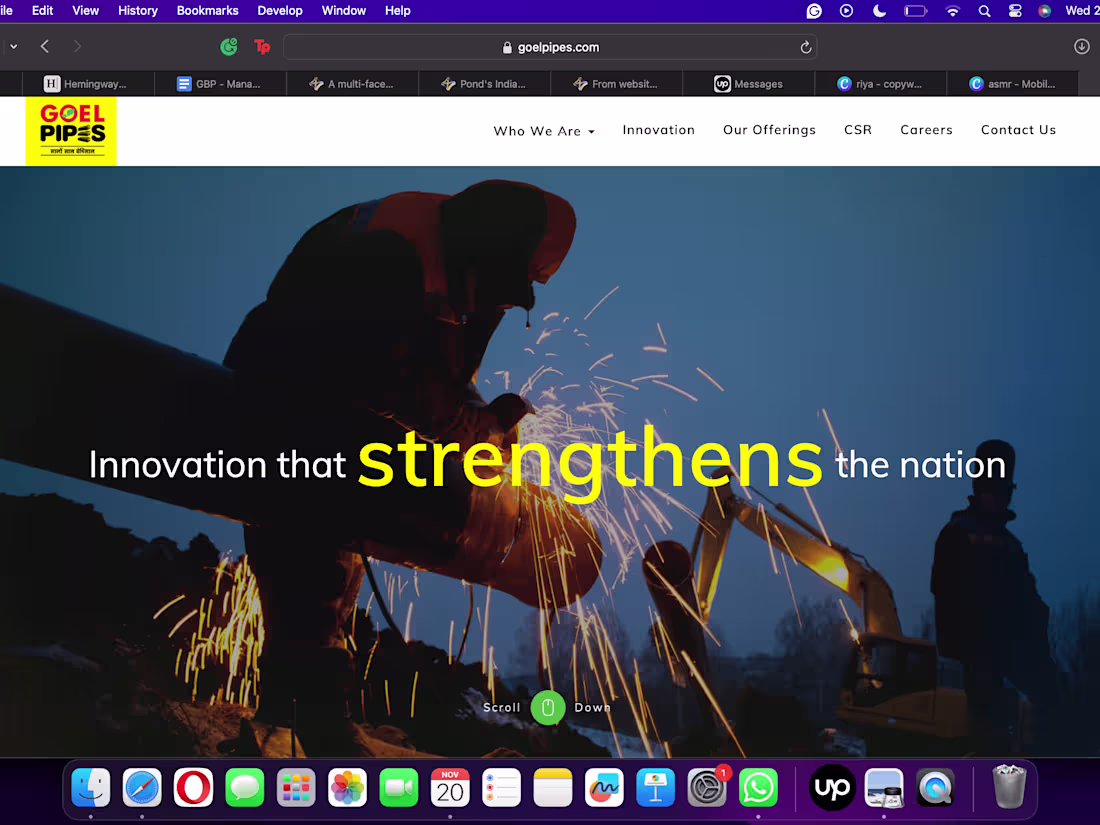Screen dimensions: 1100x825
Task: Start Spotlight search from the menu bar
Action: 984,11
